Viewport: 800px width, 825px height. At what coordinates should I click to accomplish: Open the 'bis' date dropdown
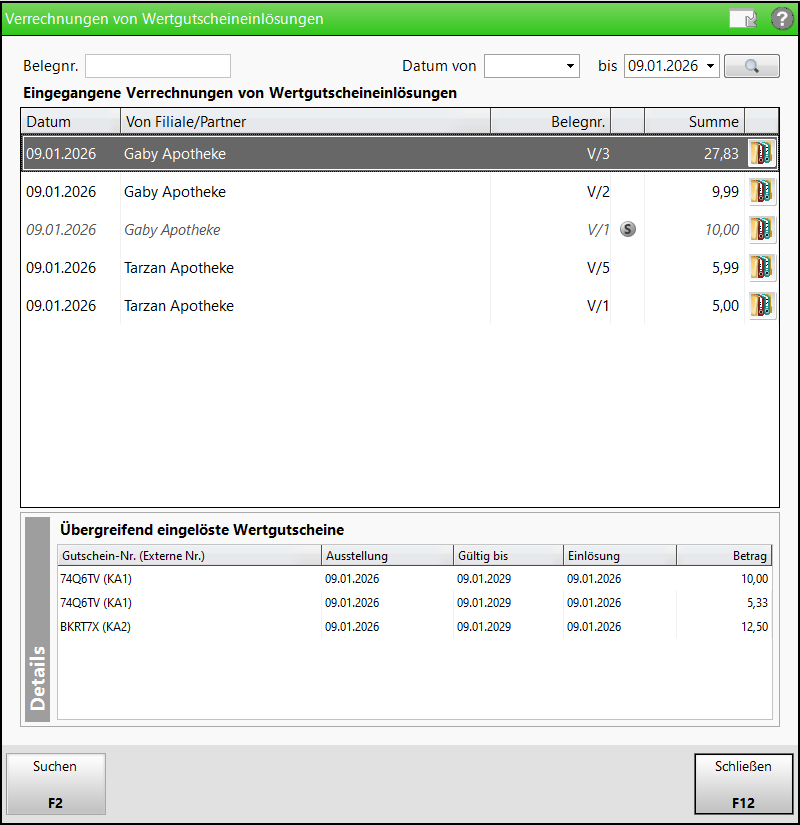point(710,66)
